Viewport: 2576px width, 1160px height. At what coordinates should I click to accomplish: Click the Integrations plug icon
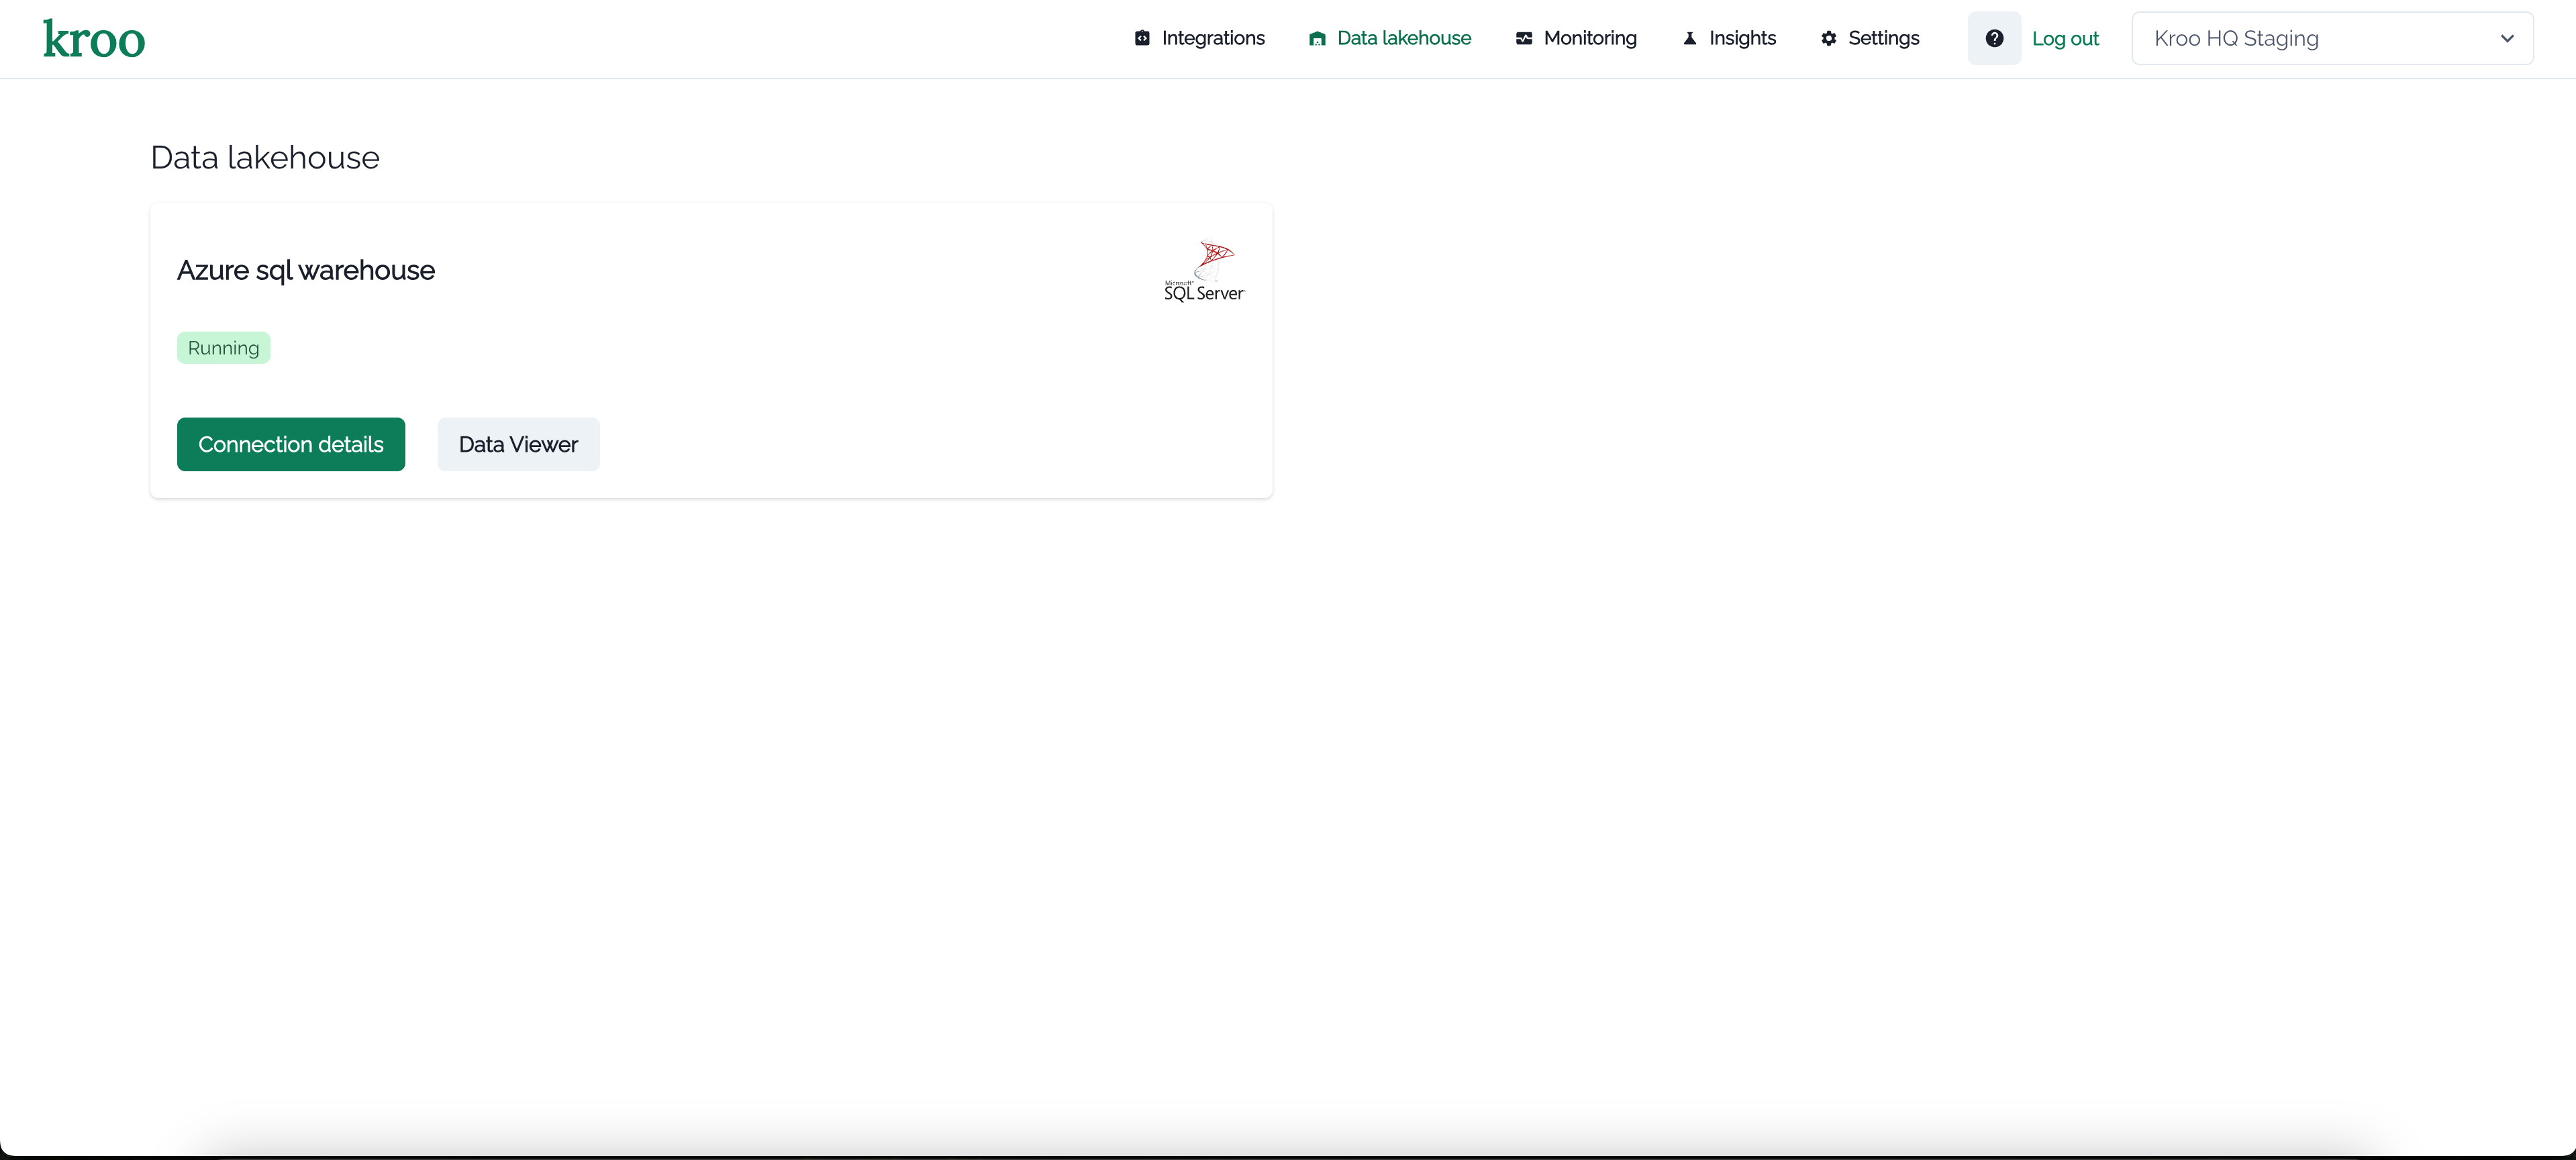(1142, 38)
